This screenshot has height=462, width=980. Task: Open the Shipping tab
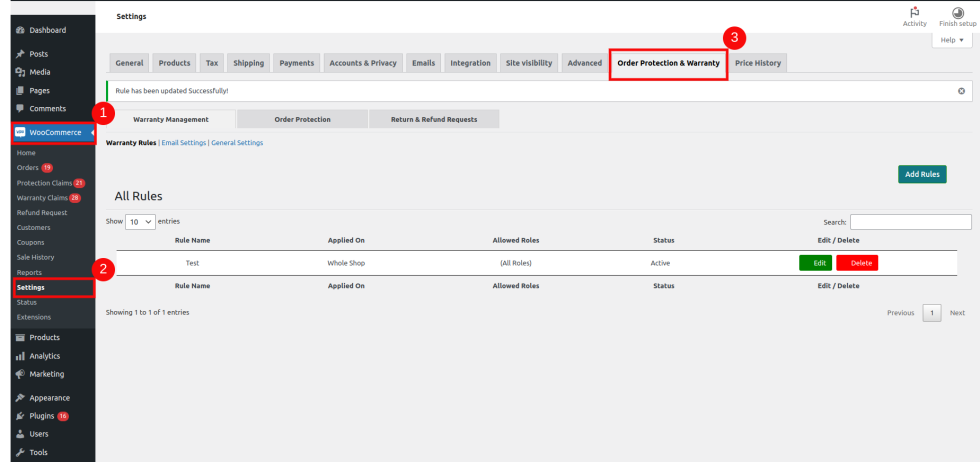[249, 63]
